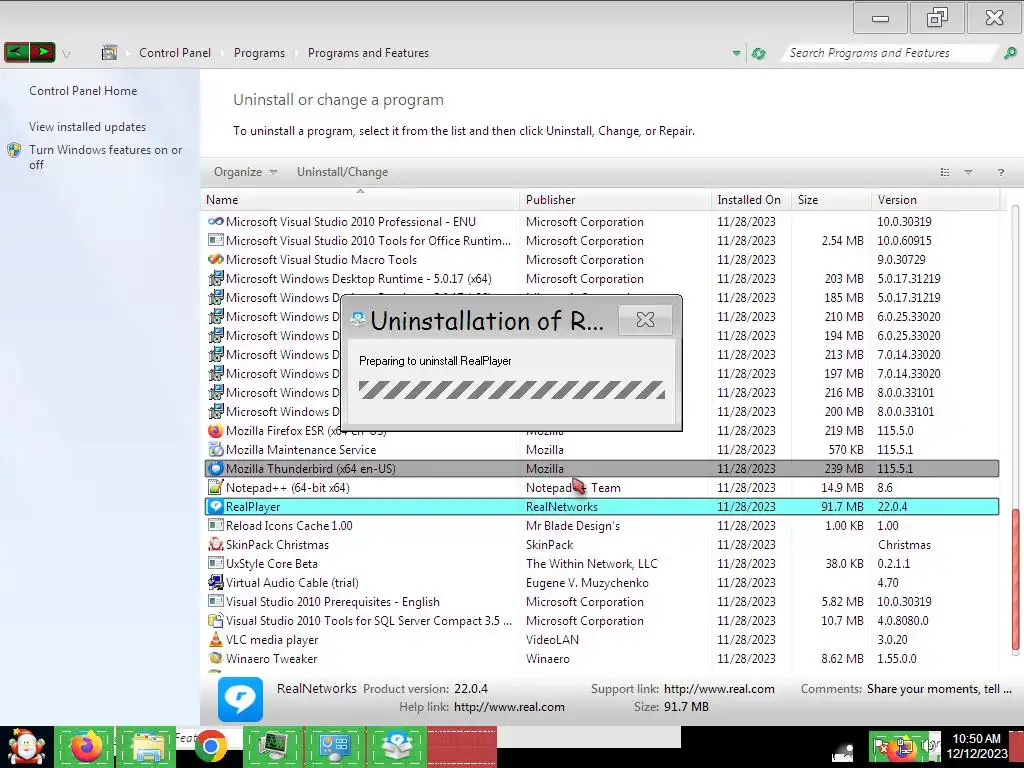Select Mozilla Thunderbird icon in list
Screen dimensions: 1024x768
[216, 468]
